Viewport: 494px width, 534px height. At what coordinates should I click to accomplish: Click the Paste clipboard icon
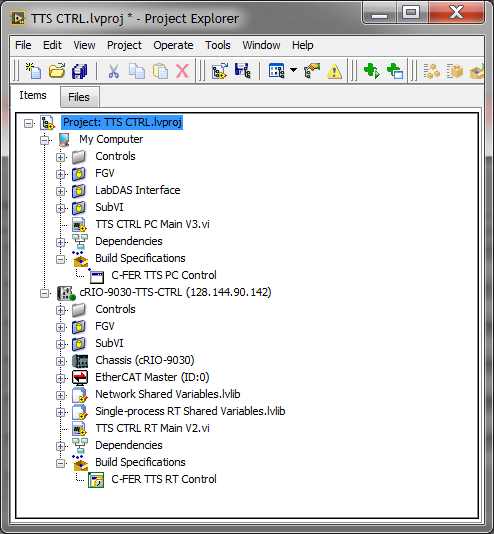coord(160,71)
